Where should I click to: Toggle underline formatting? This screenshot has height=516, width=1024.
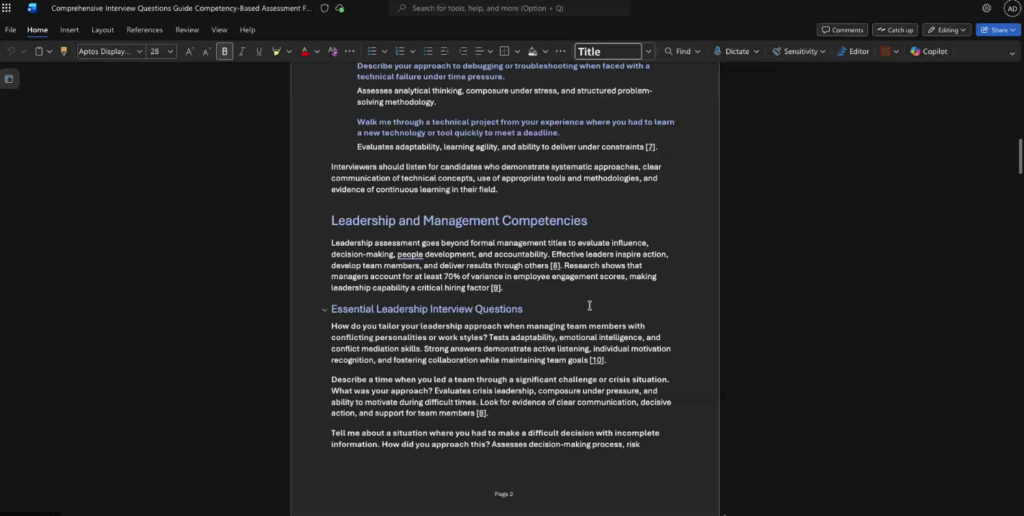click(x=259, y=51)
